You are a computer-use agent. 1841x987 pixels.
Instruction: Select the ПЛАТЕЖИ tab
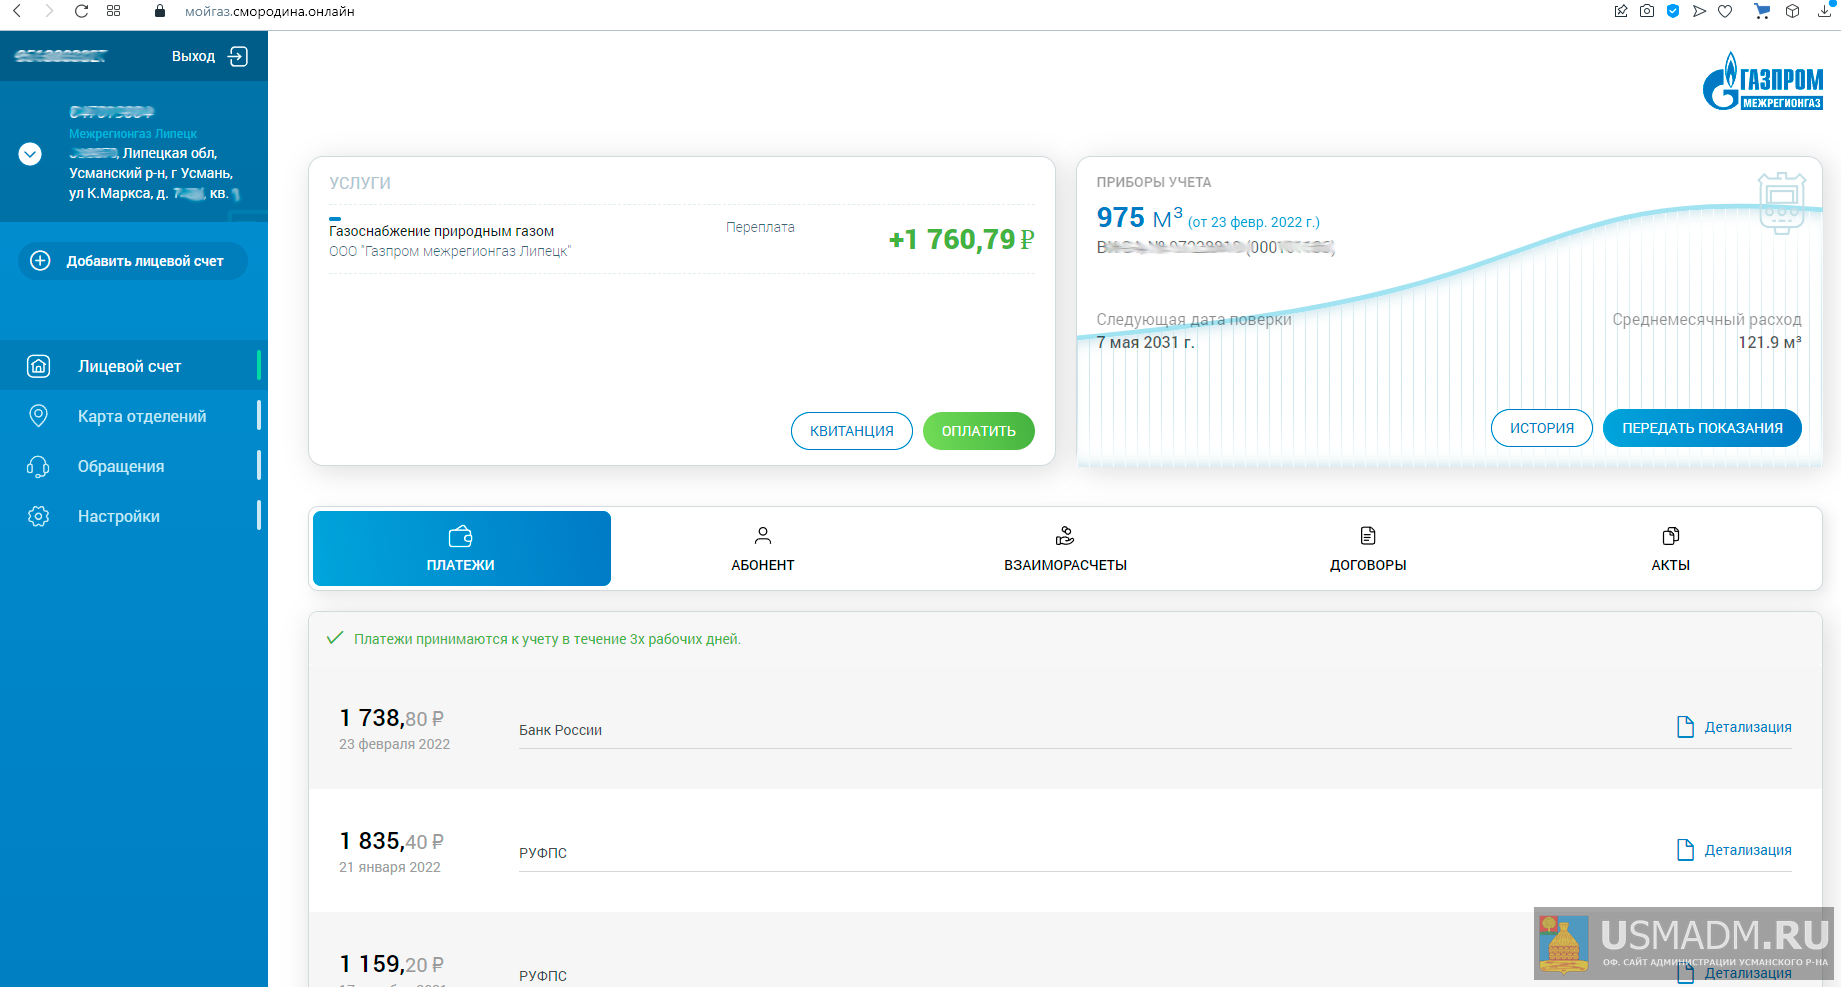click(462, 548)
